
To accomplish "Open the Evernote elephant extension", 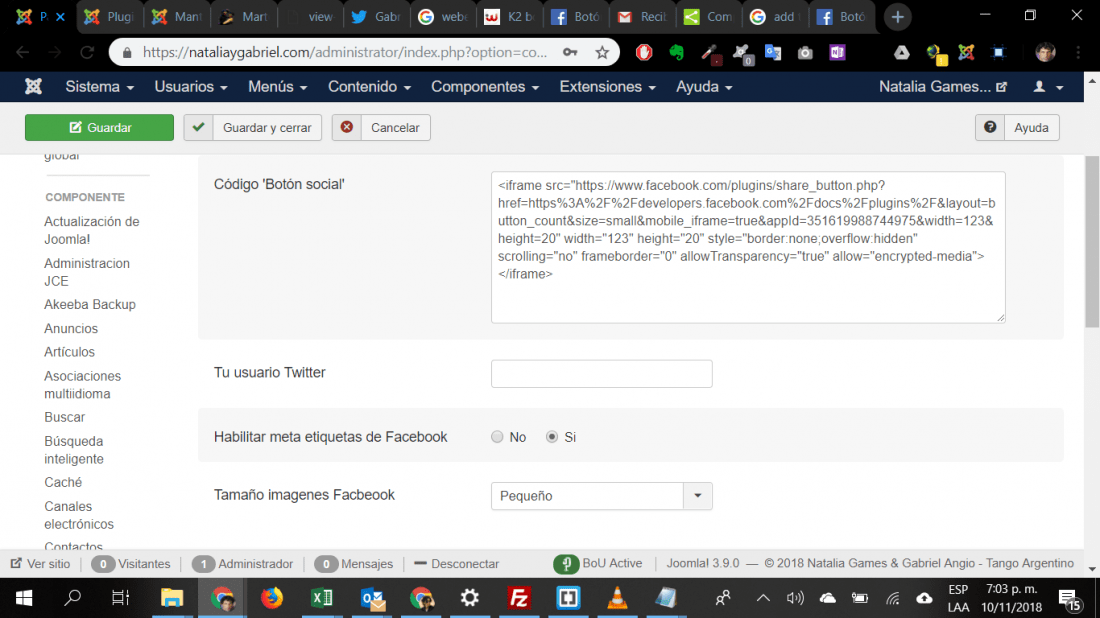I will click(676, 53).
